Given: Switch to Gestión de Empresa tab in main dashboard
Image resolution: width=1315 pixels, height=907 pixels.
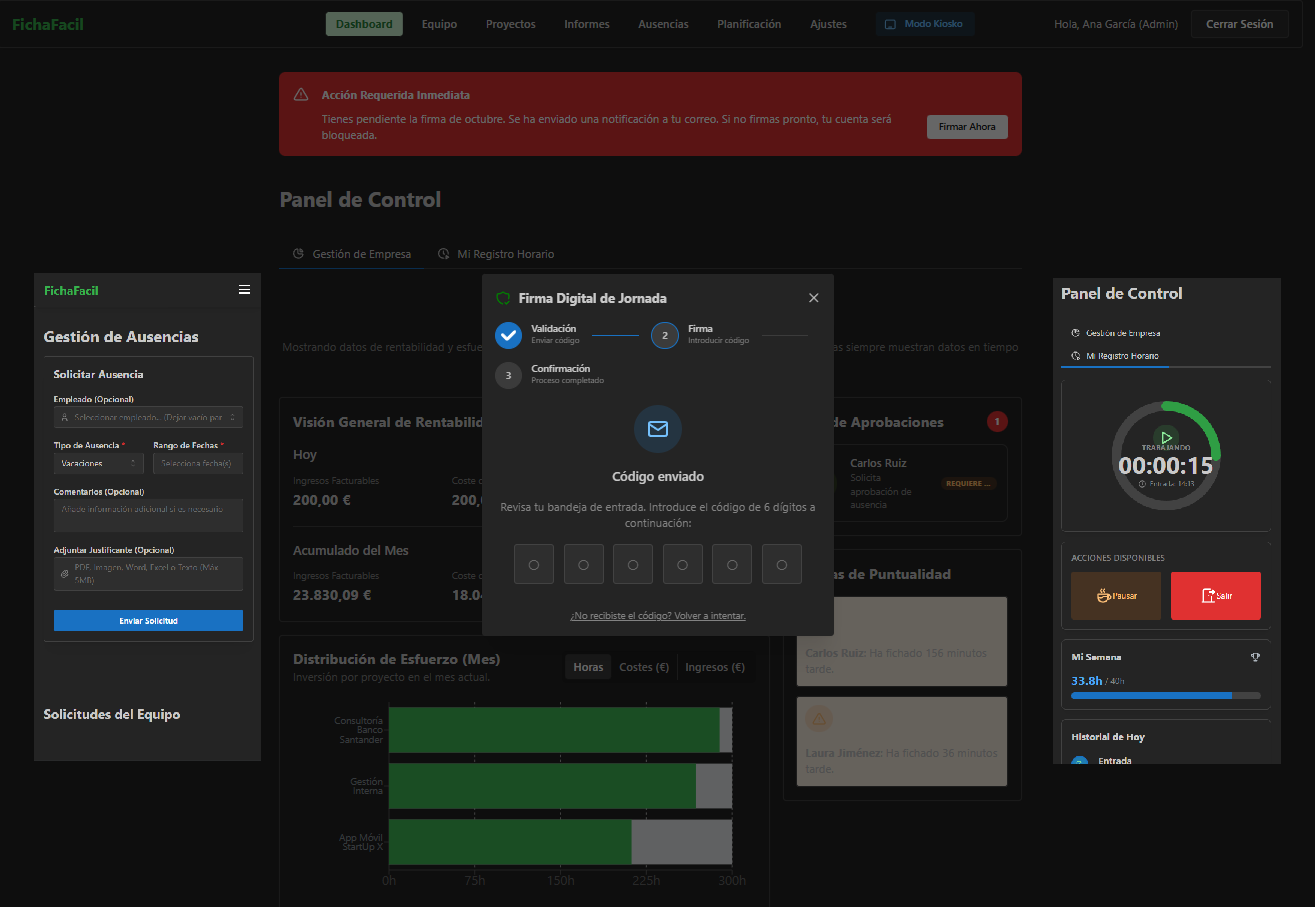Looking at the screenshot, I should pos(352,254).
